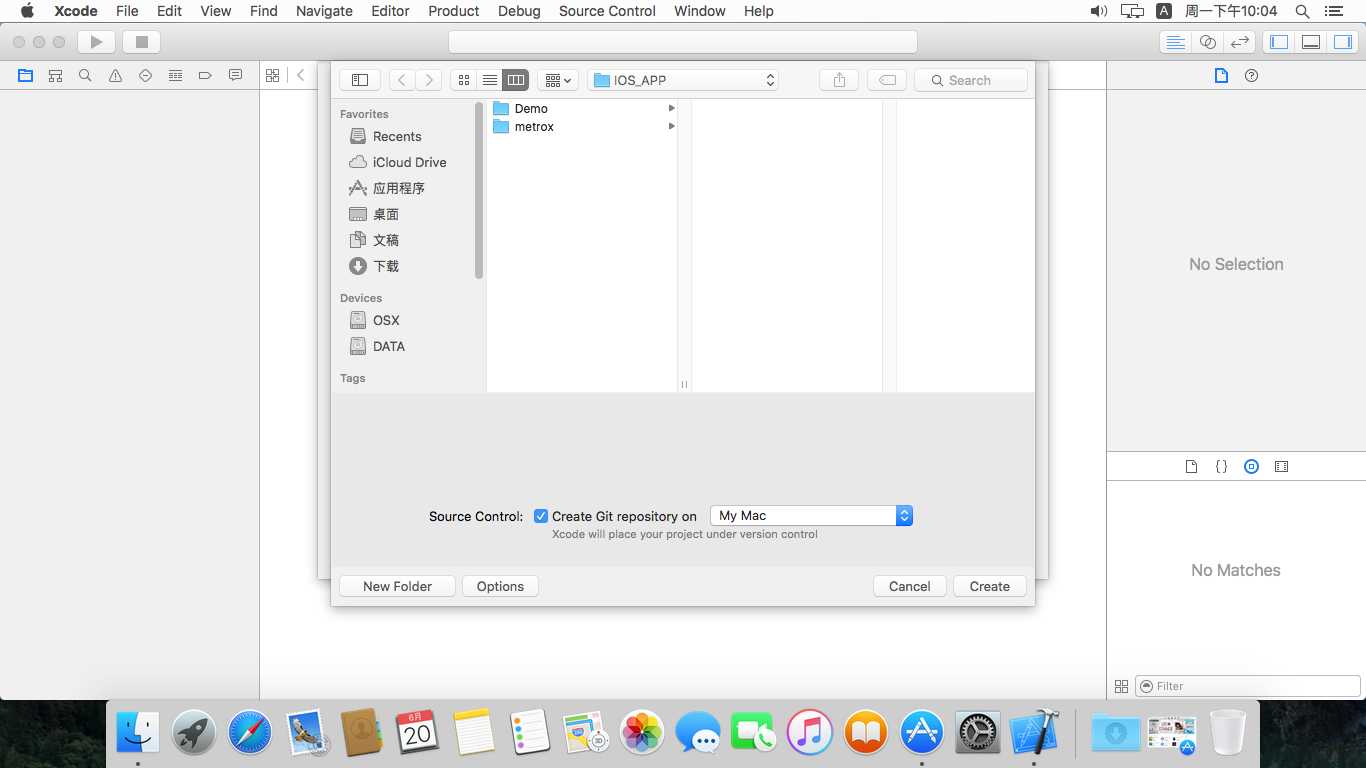
Task: Open the Debug menu
Action: pos(519,11)
